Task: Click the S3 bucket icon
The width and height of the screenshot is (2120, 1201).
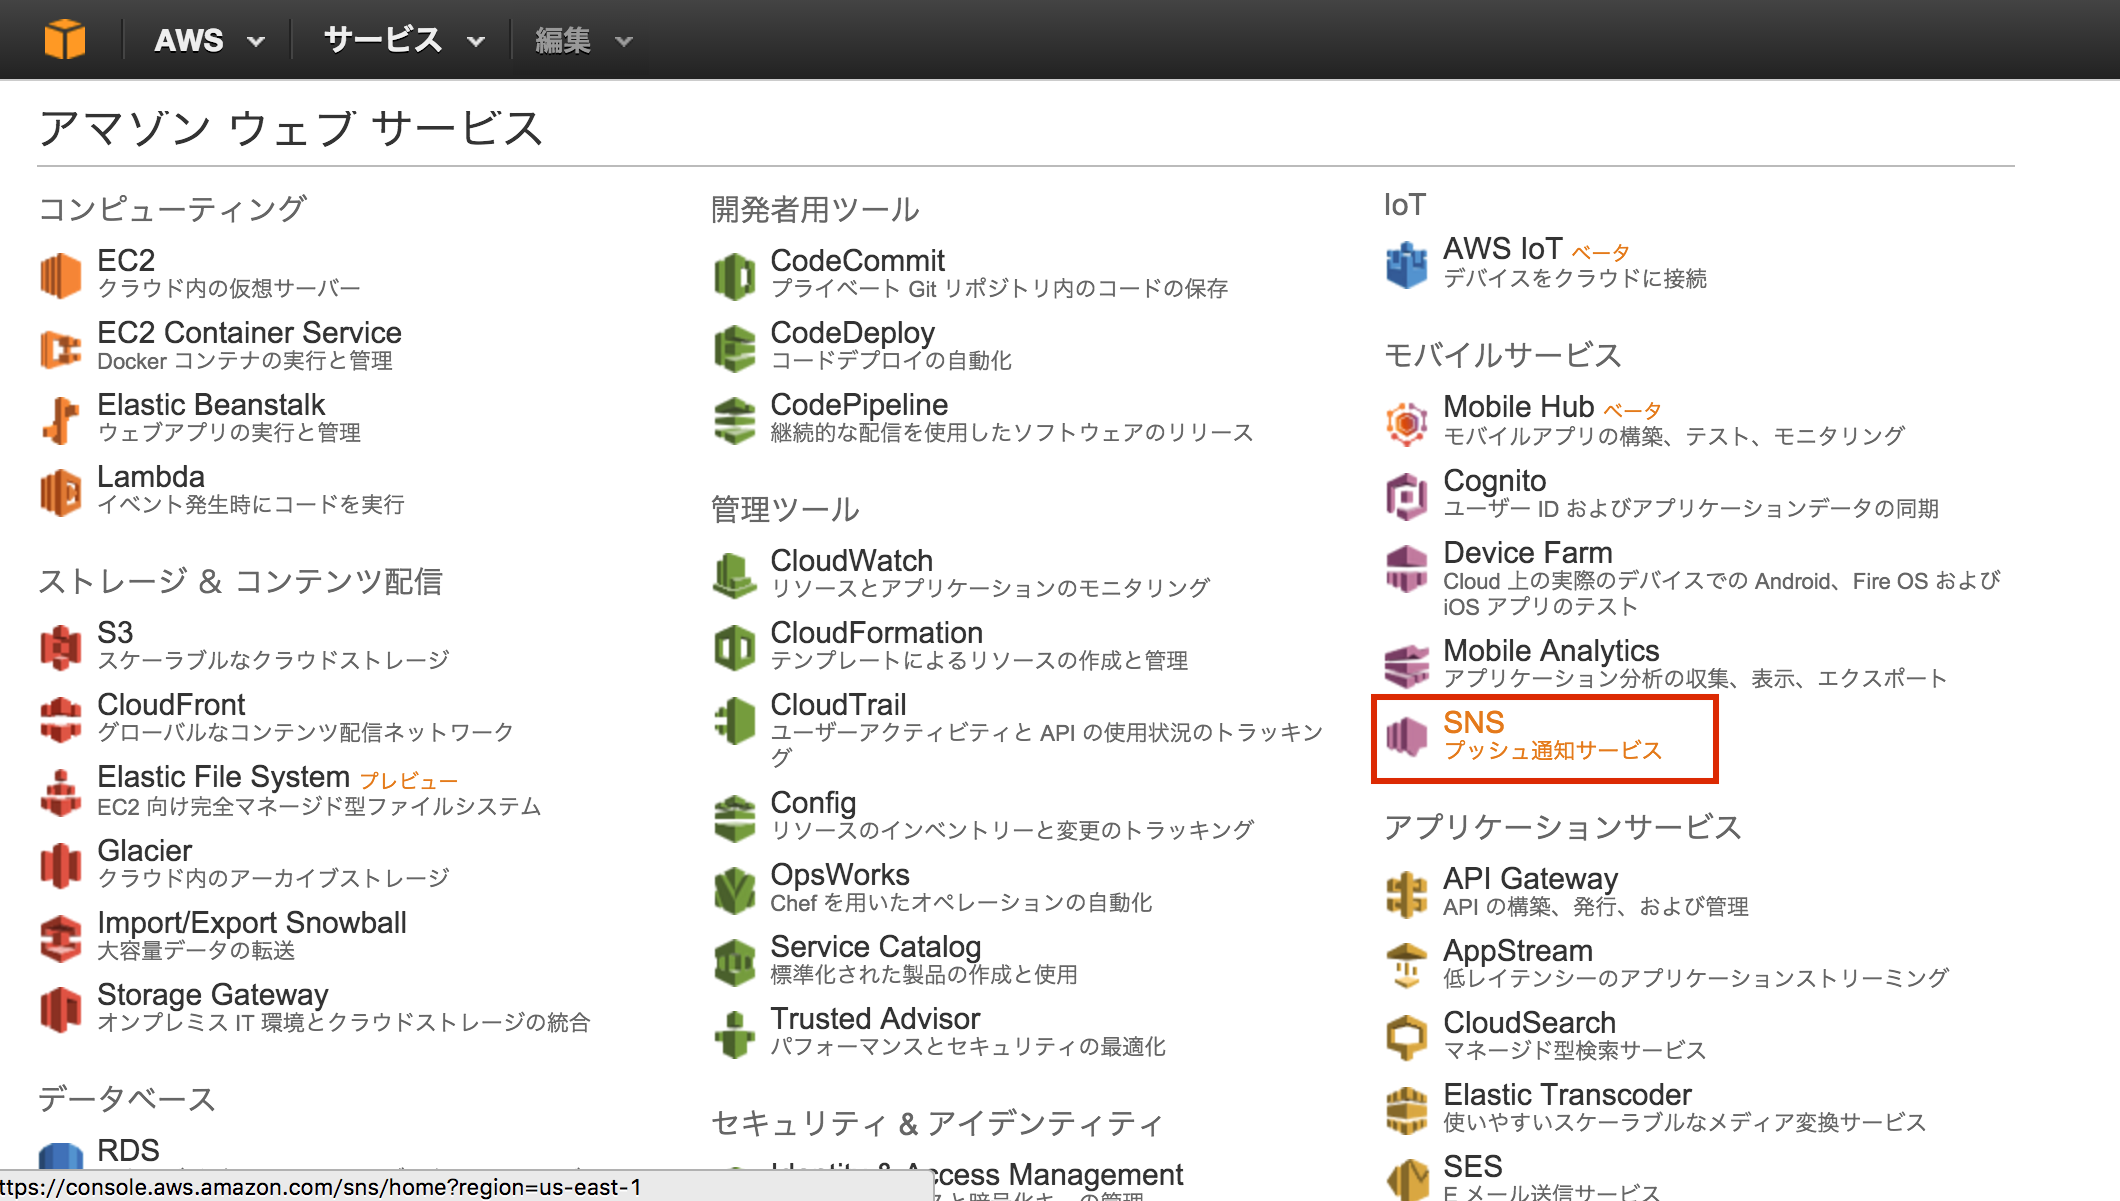Action: (x=60, y=647)
